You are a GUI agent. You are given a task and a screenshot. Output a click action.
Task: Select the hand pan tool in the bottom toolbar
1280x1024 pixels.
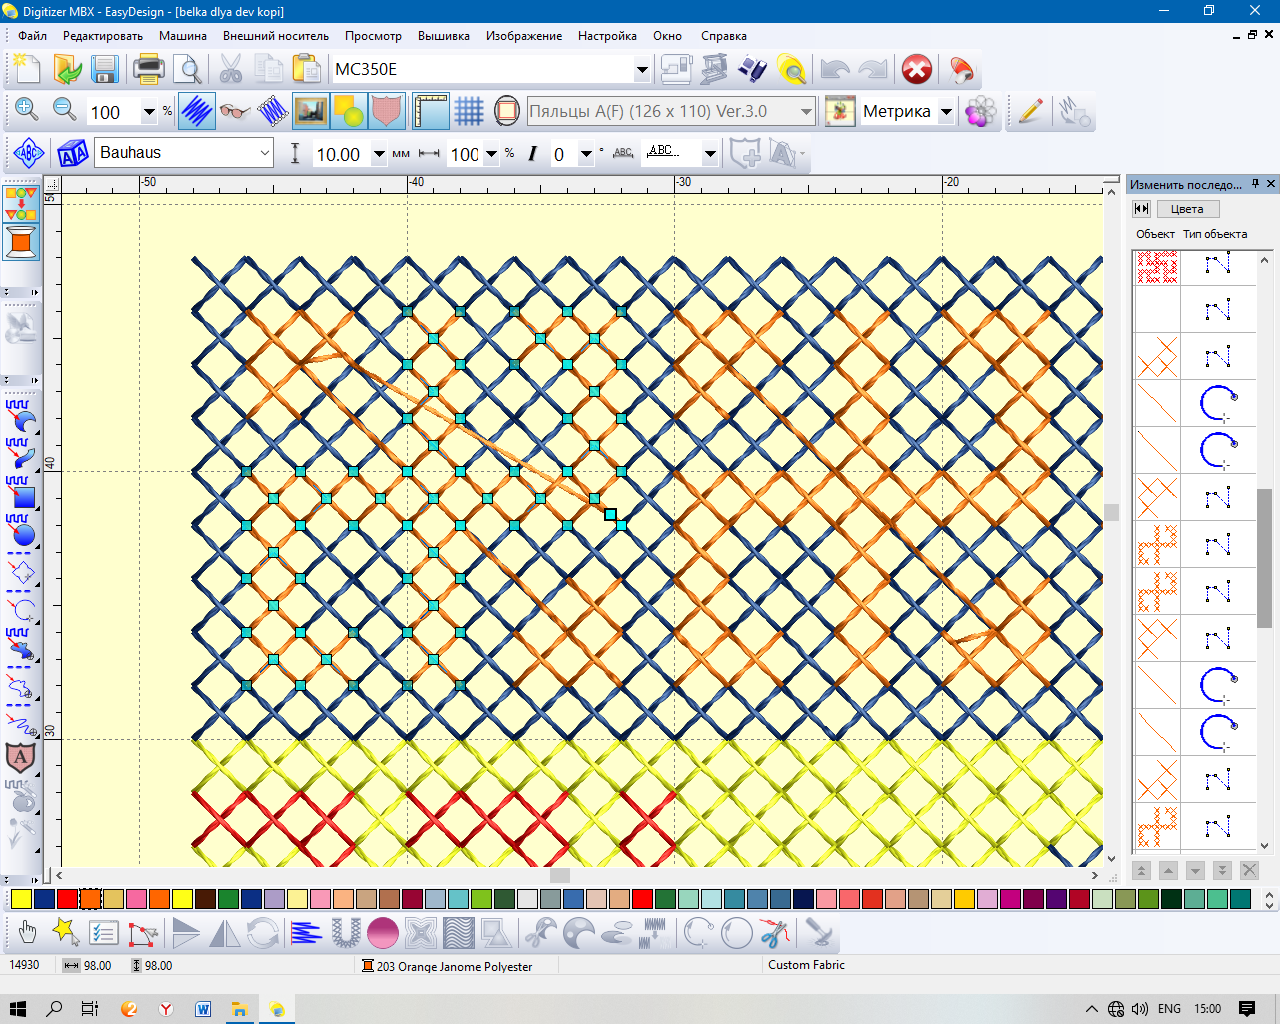click(27, 933)
